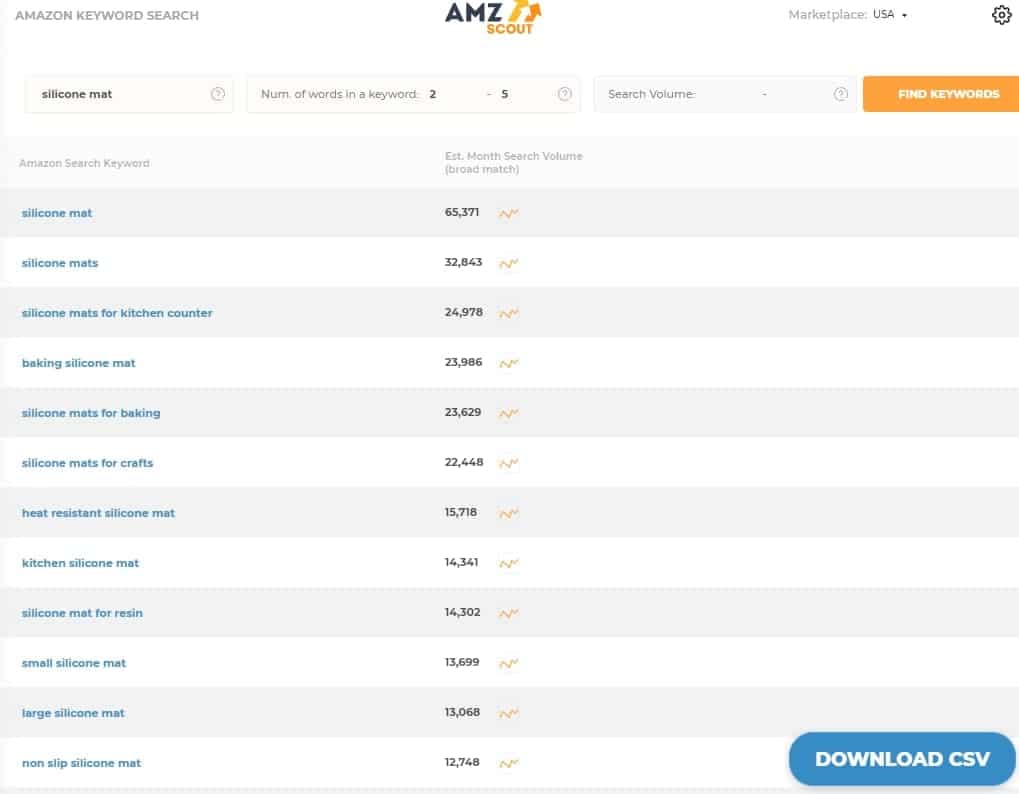View trend chart for silicone mats for baking

(508, 413)
